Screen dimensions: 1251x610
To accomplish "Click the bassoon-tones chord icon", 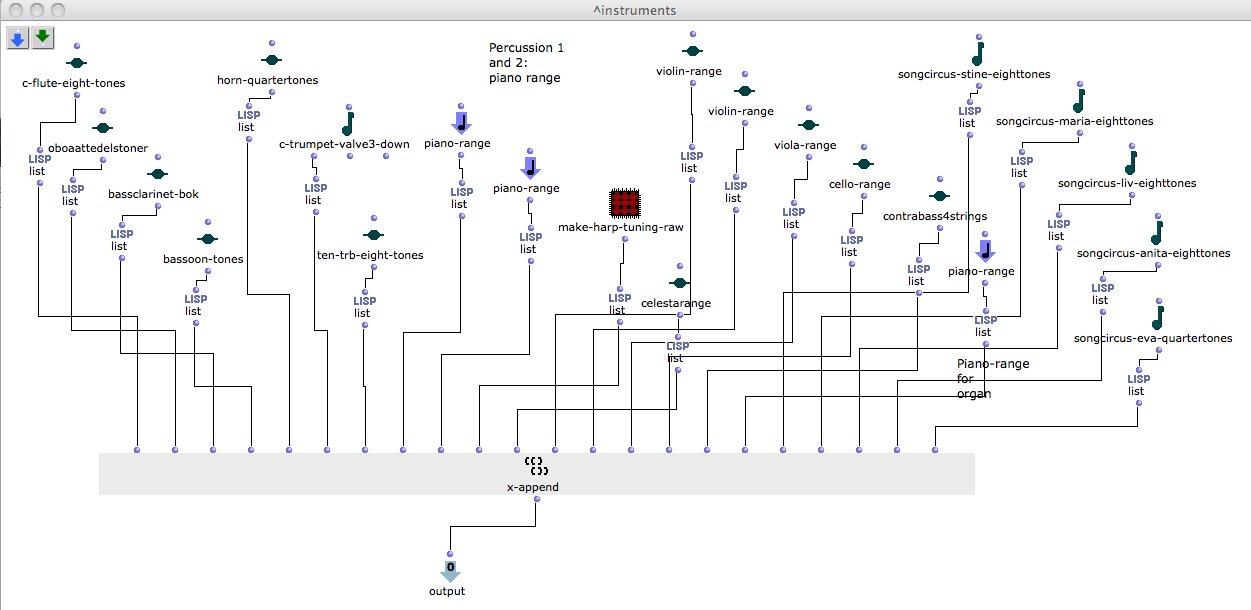I will (207, 239).
